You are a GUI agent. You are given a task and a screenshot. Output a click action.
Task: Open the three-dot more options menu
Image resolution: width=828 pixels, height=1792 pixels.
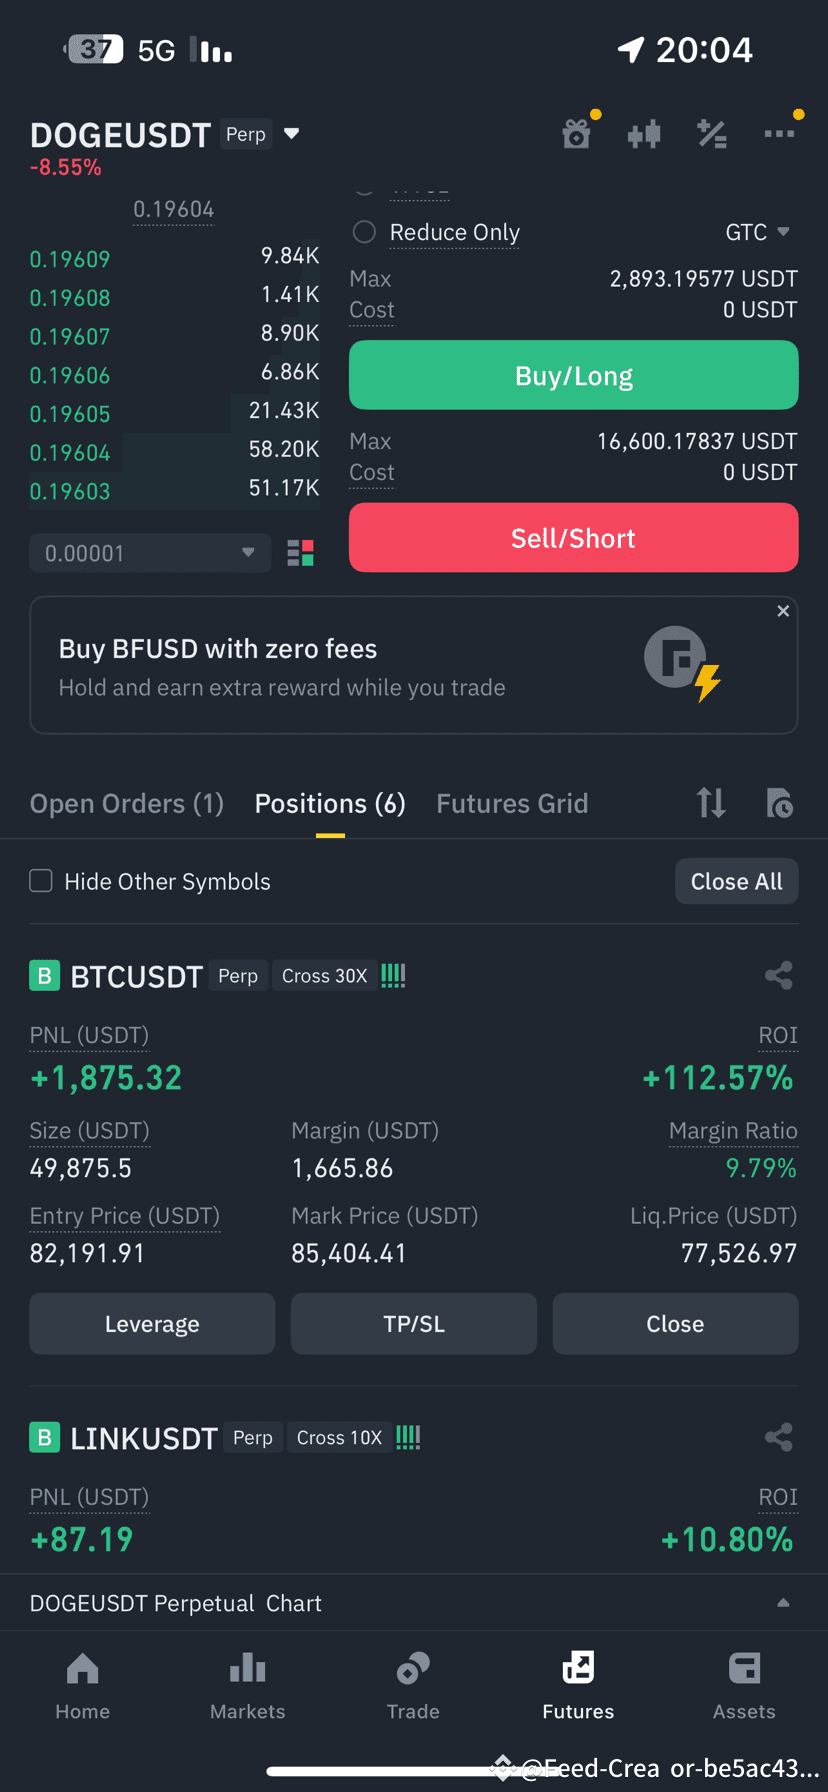pyautogui.click(x=779, y=133)
